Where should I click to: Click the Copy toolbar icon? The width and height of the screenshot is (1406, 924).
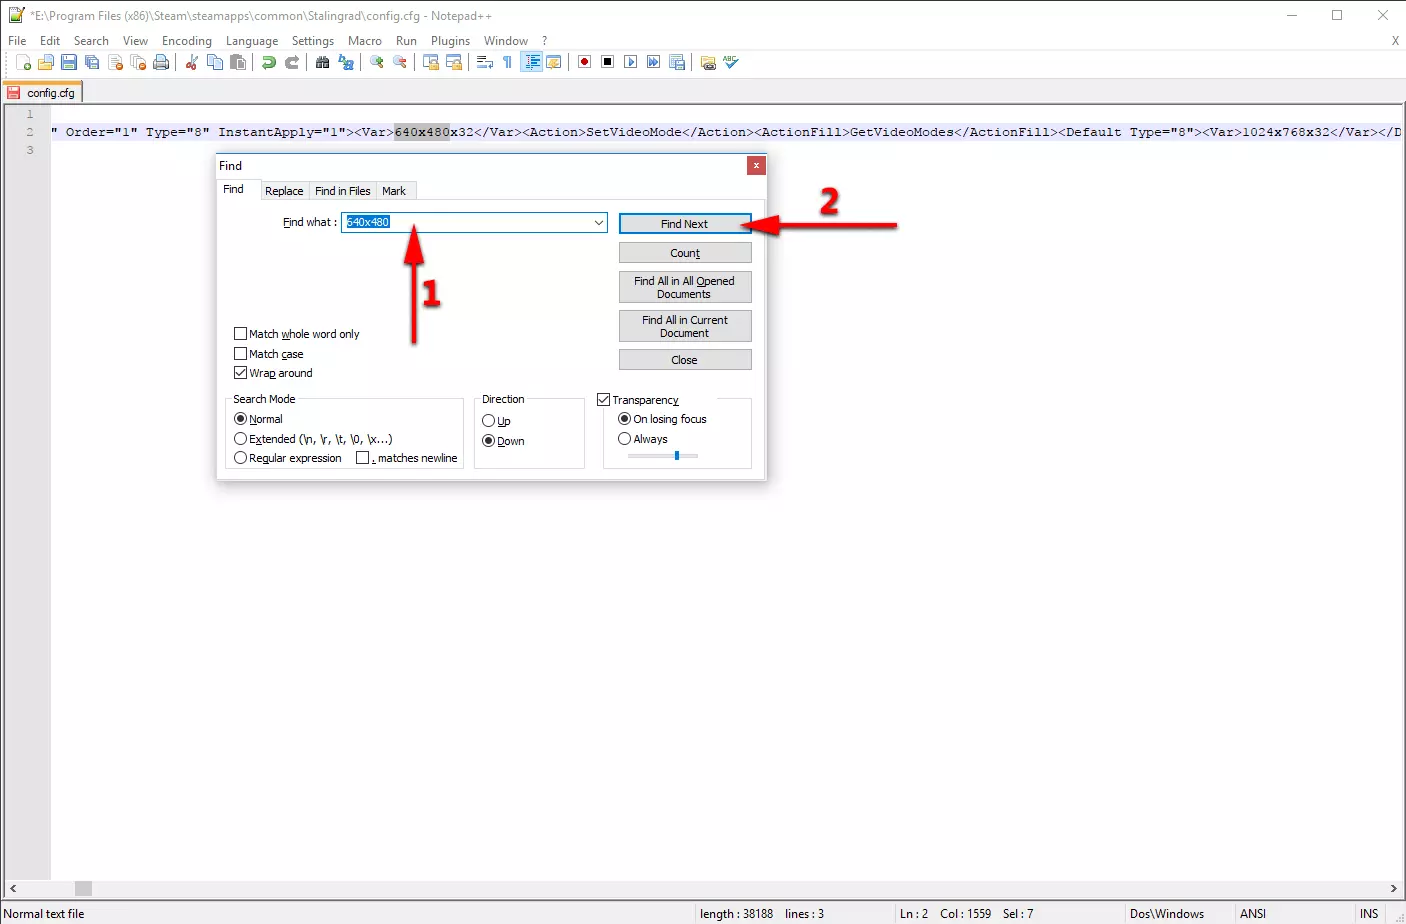(215, 62)
